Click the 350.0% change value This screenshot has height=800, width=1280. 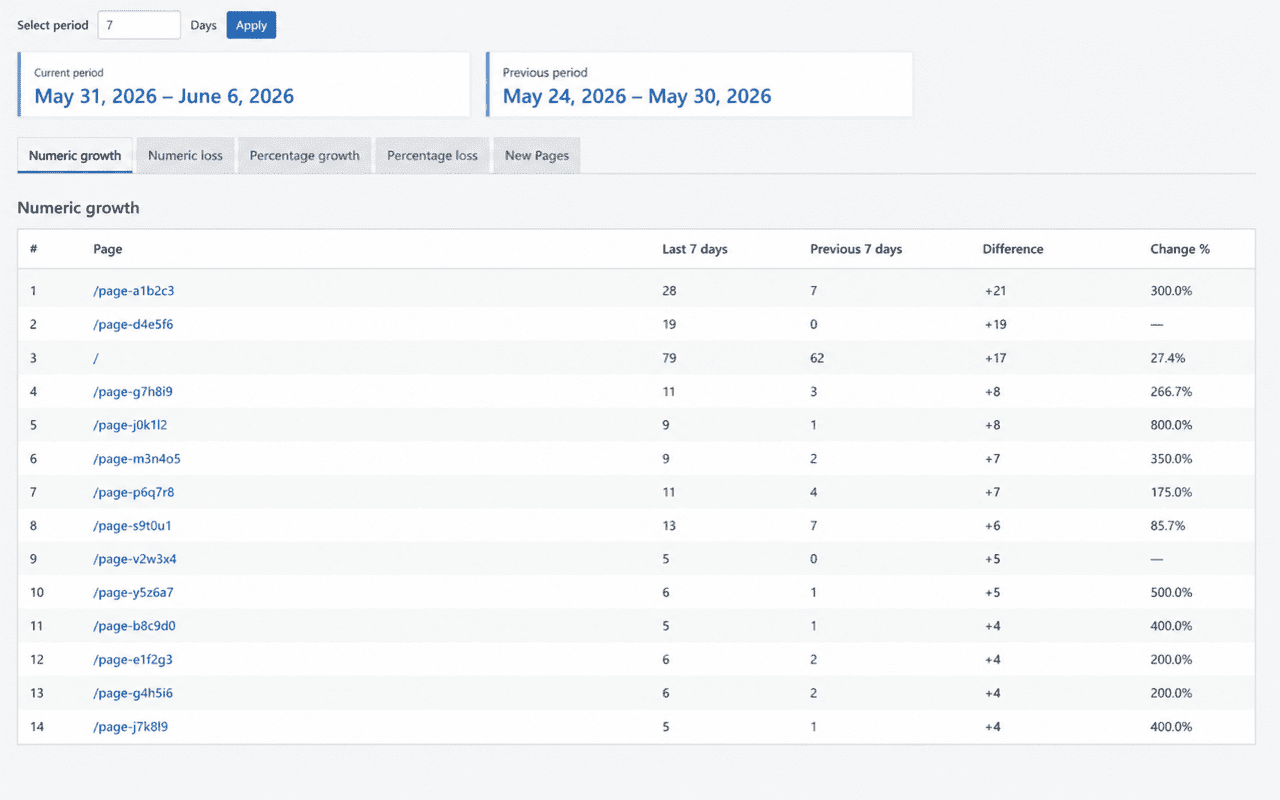tap(1171, 459)
